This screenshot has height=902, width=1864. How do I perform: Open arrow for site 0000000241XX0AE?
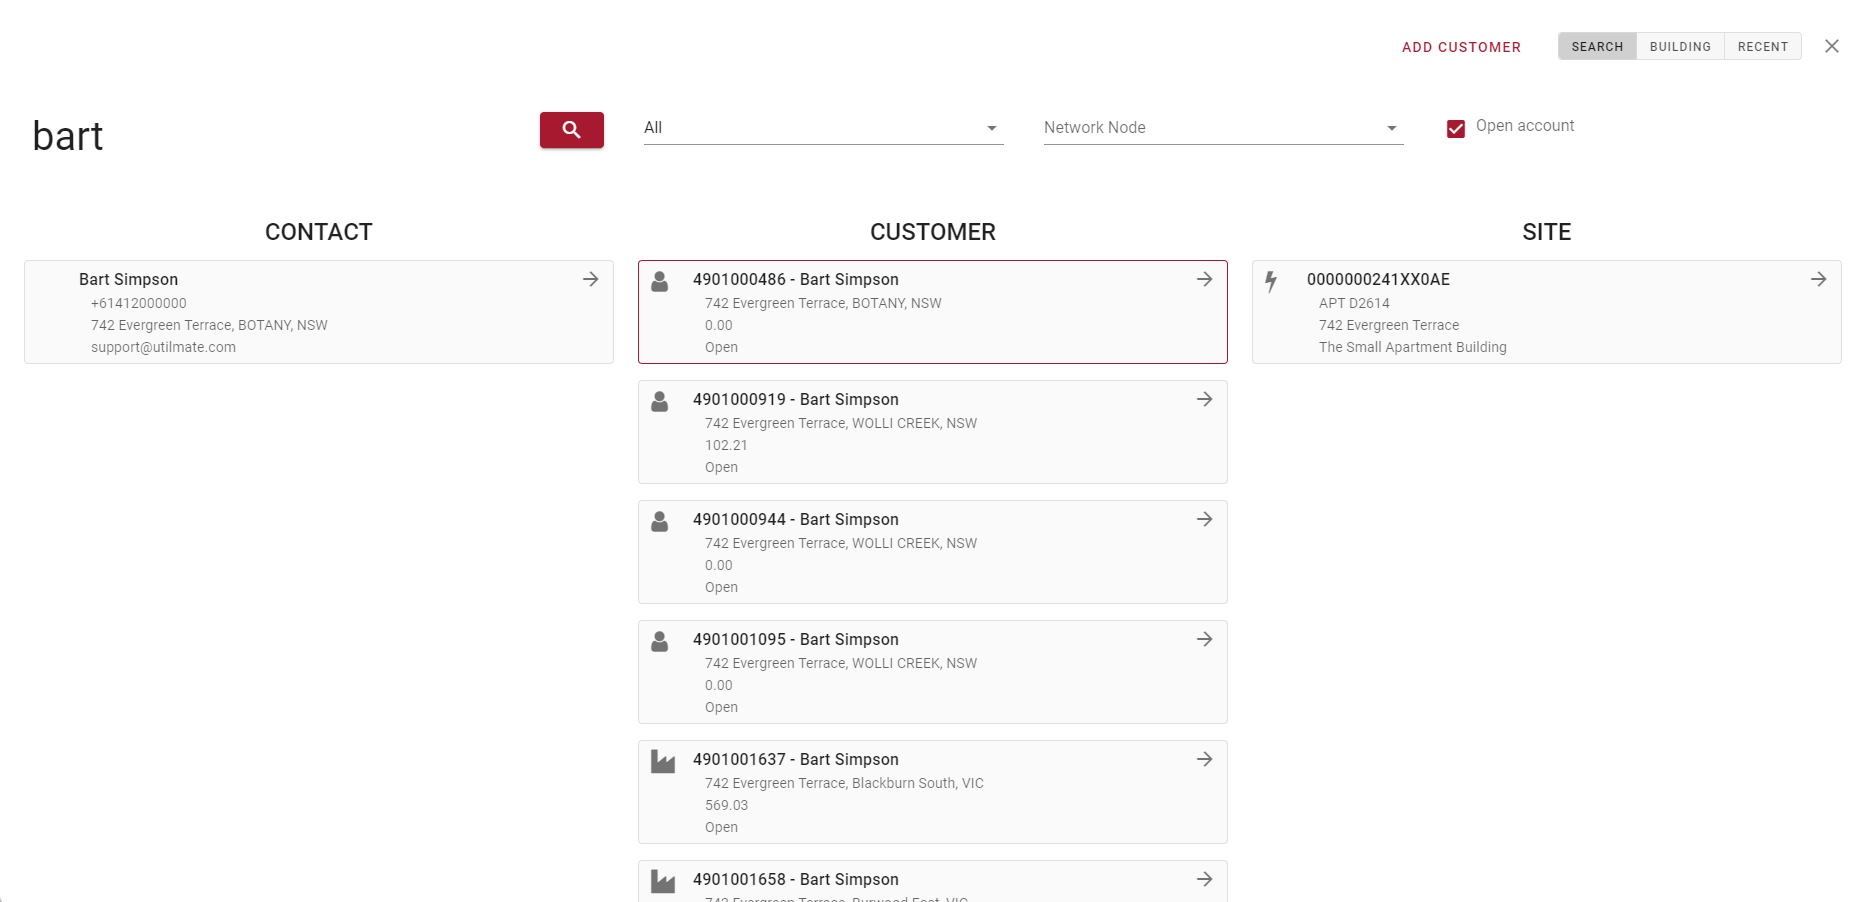(x=1819, y=279)
